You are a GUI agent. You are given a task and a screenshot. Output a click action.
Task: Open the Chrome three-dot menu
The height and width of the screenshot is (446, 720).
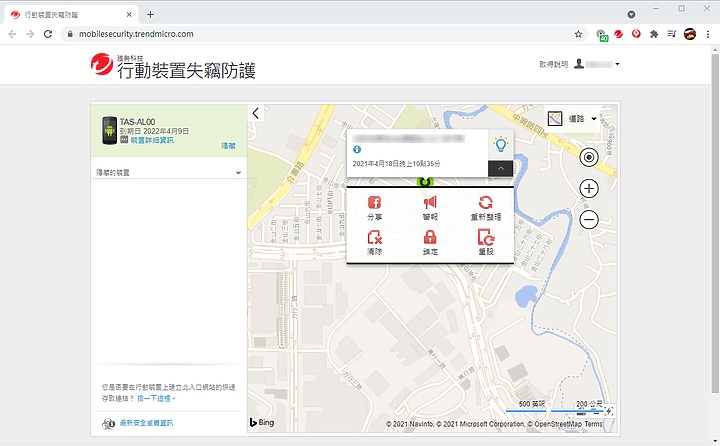708,34
